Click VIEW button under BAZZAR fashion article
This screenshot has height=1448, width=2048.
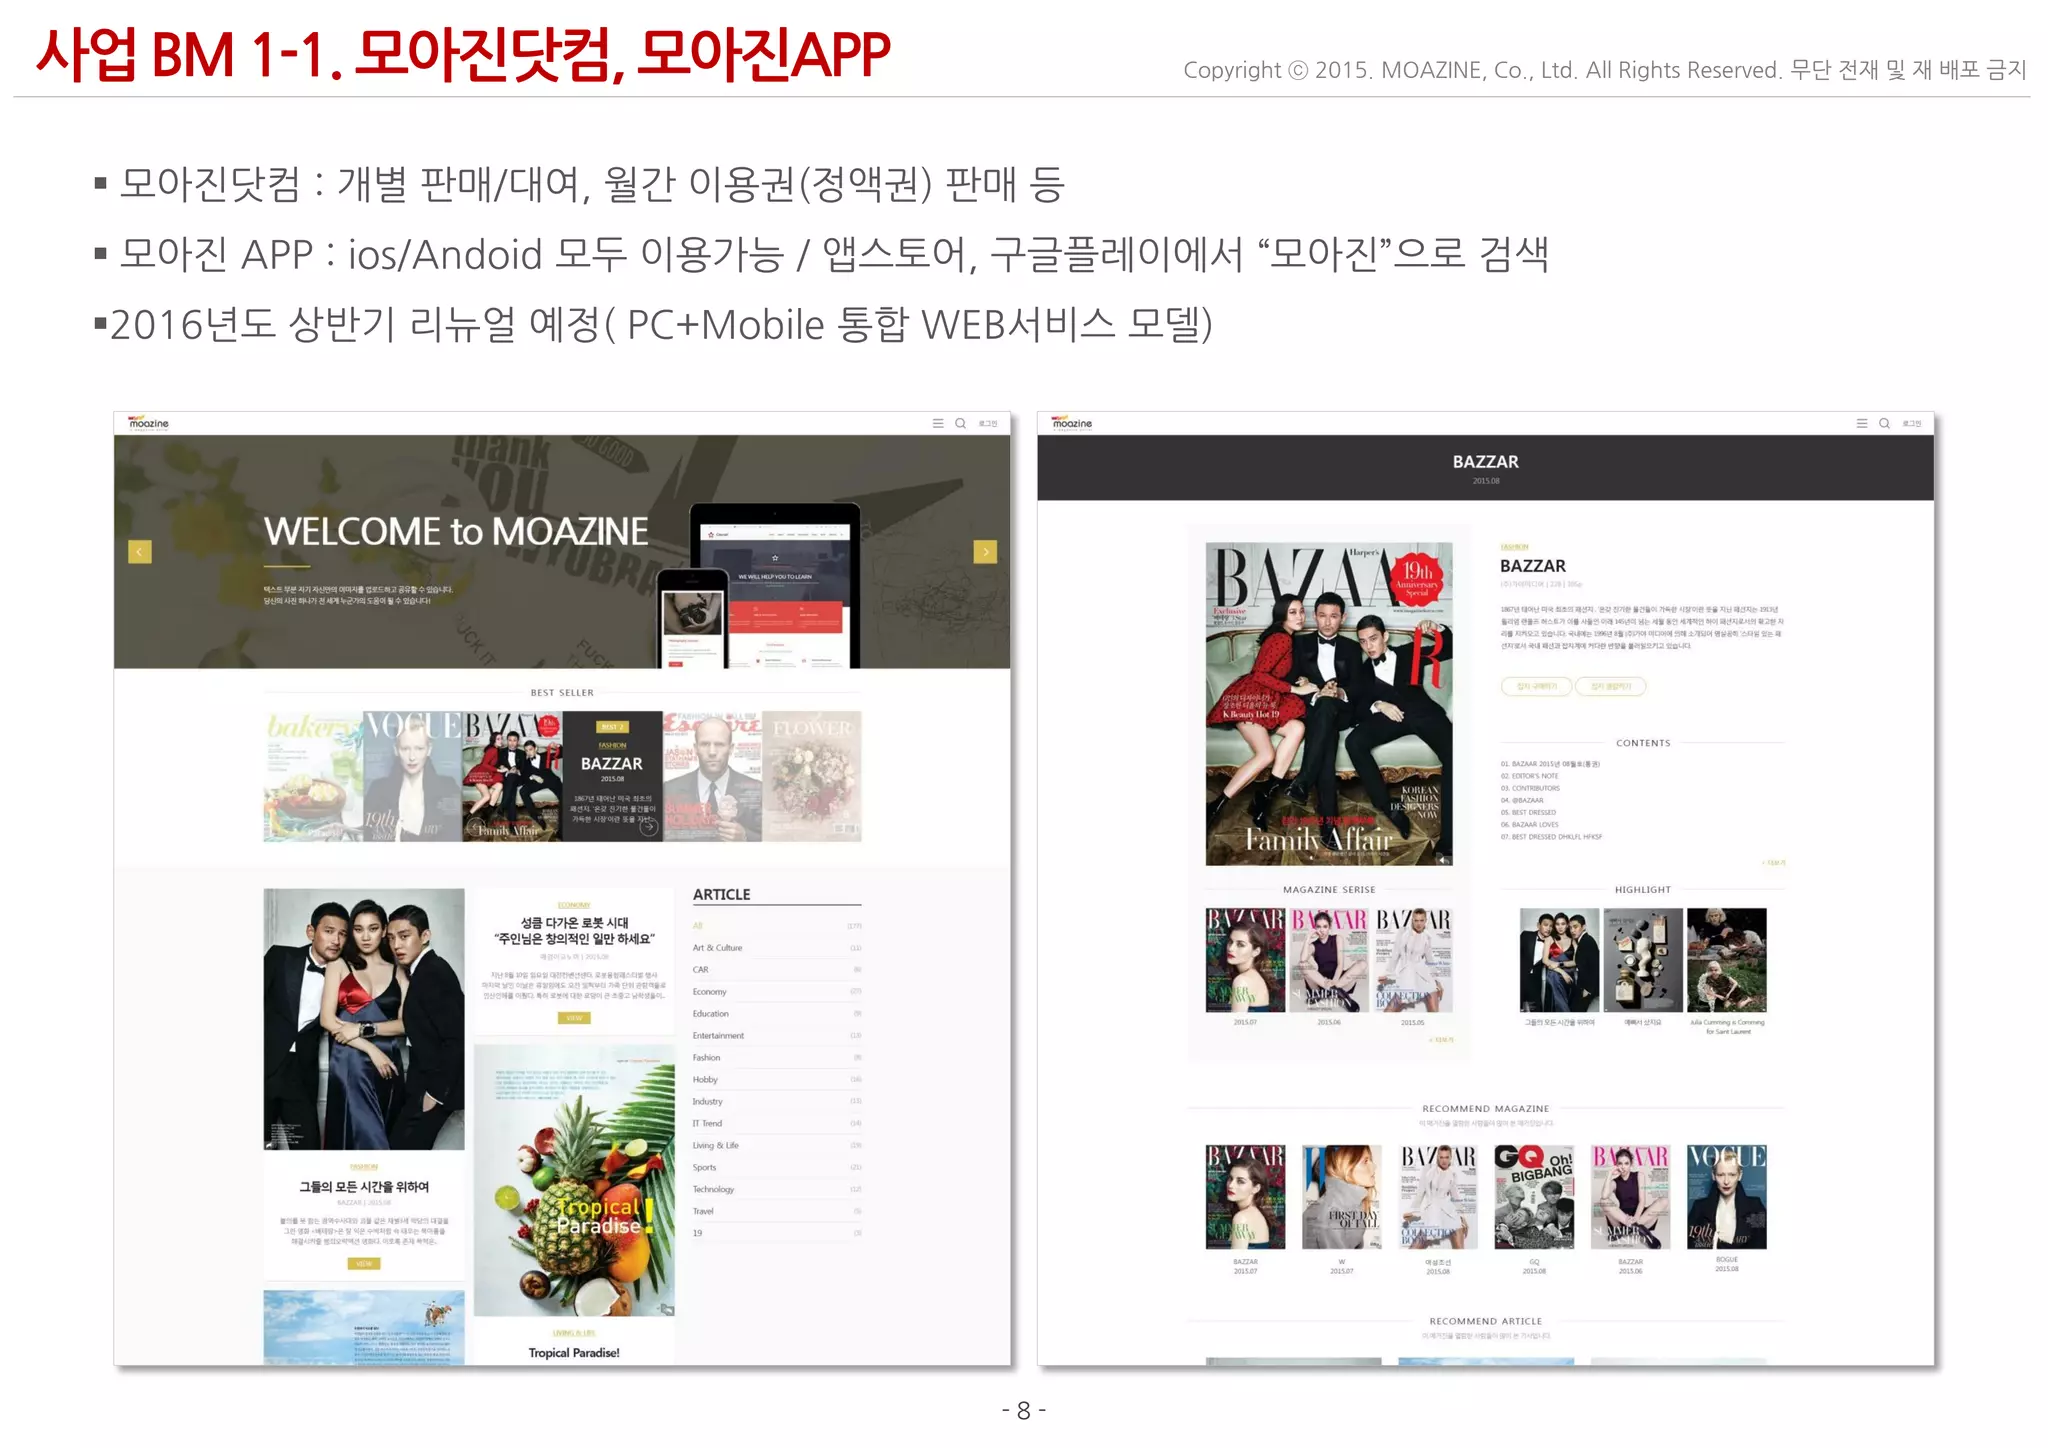pos(364,1264)
